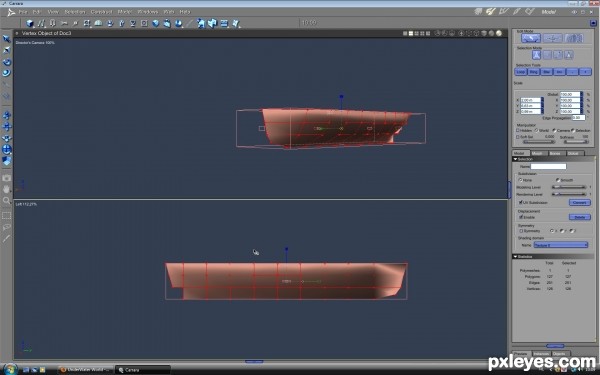The image size is (600, 375).
Task: Select the lasso selection tool
Action: 7,227
